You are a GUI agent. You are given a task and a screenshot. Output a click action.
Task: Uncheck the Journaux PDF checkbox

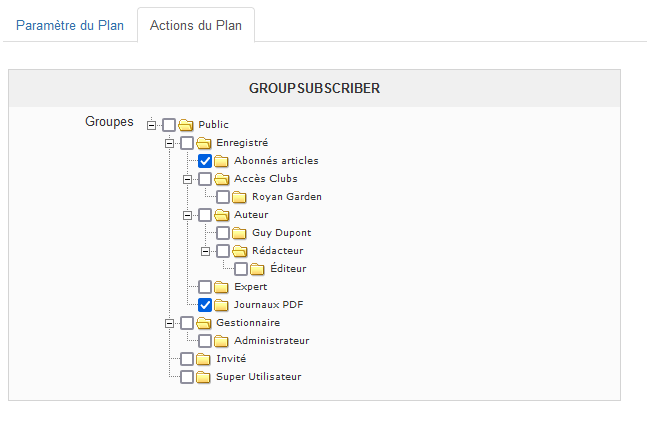pos(205,305)
